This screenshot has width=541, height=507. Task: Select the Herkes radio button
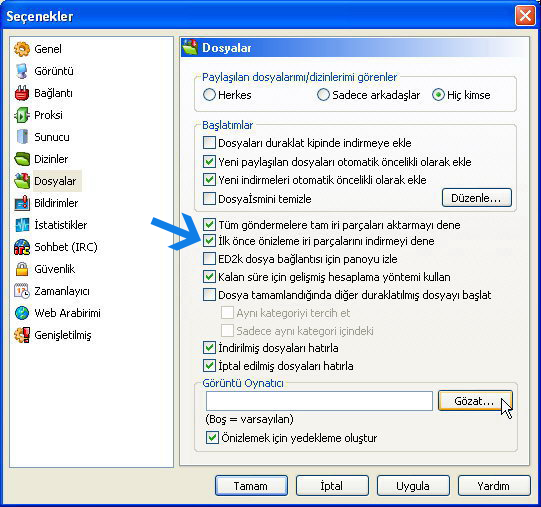pyautogui.click(x=209, y=95)
